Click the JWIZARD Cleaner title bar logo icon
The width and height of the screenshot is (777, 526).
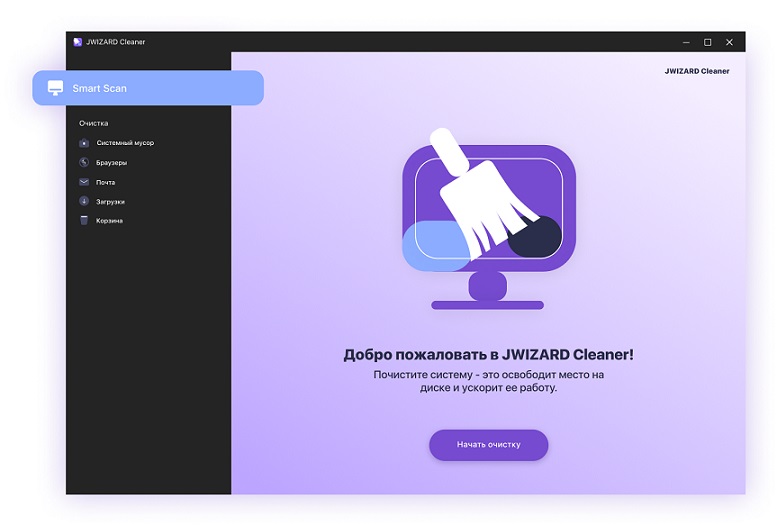78,42
